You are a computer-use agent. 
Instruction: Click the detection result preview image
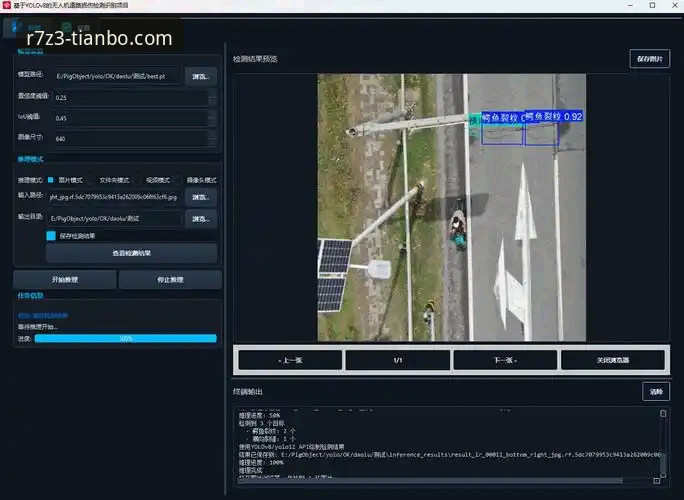coord(451,207)
